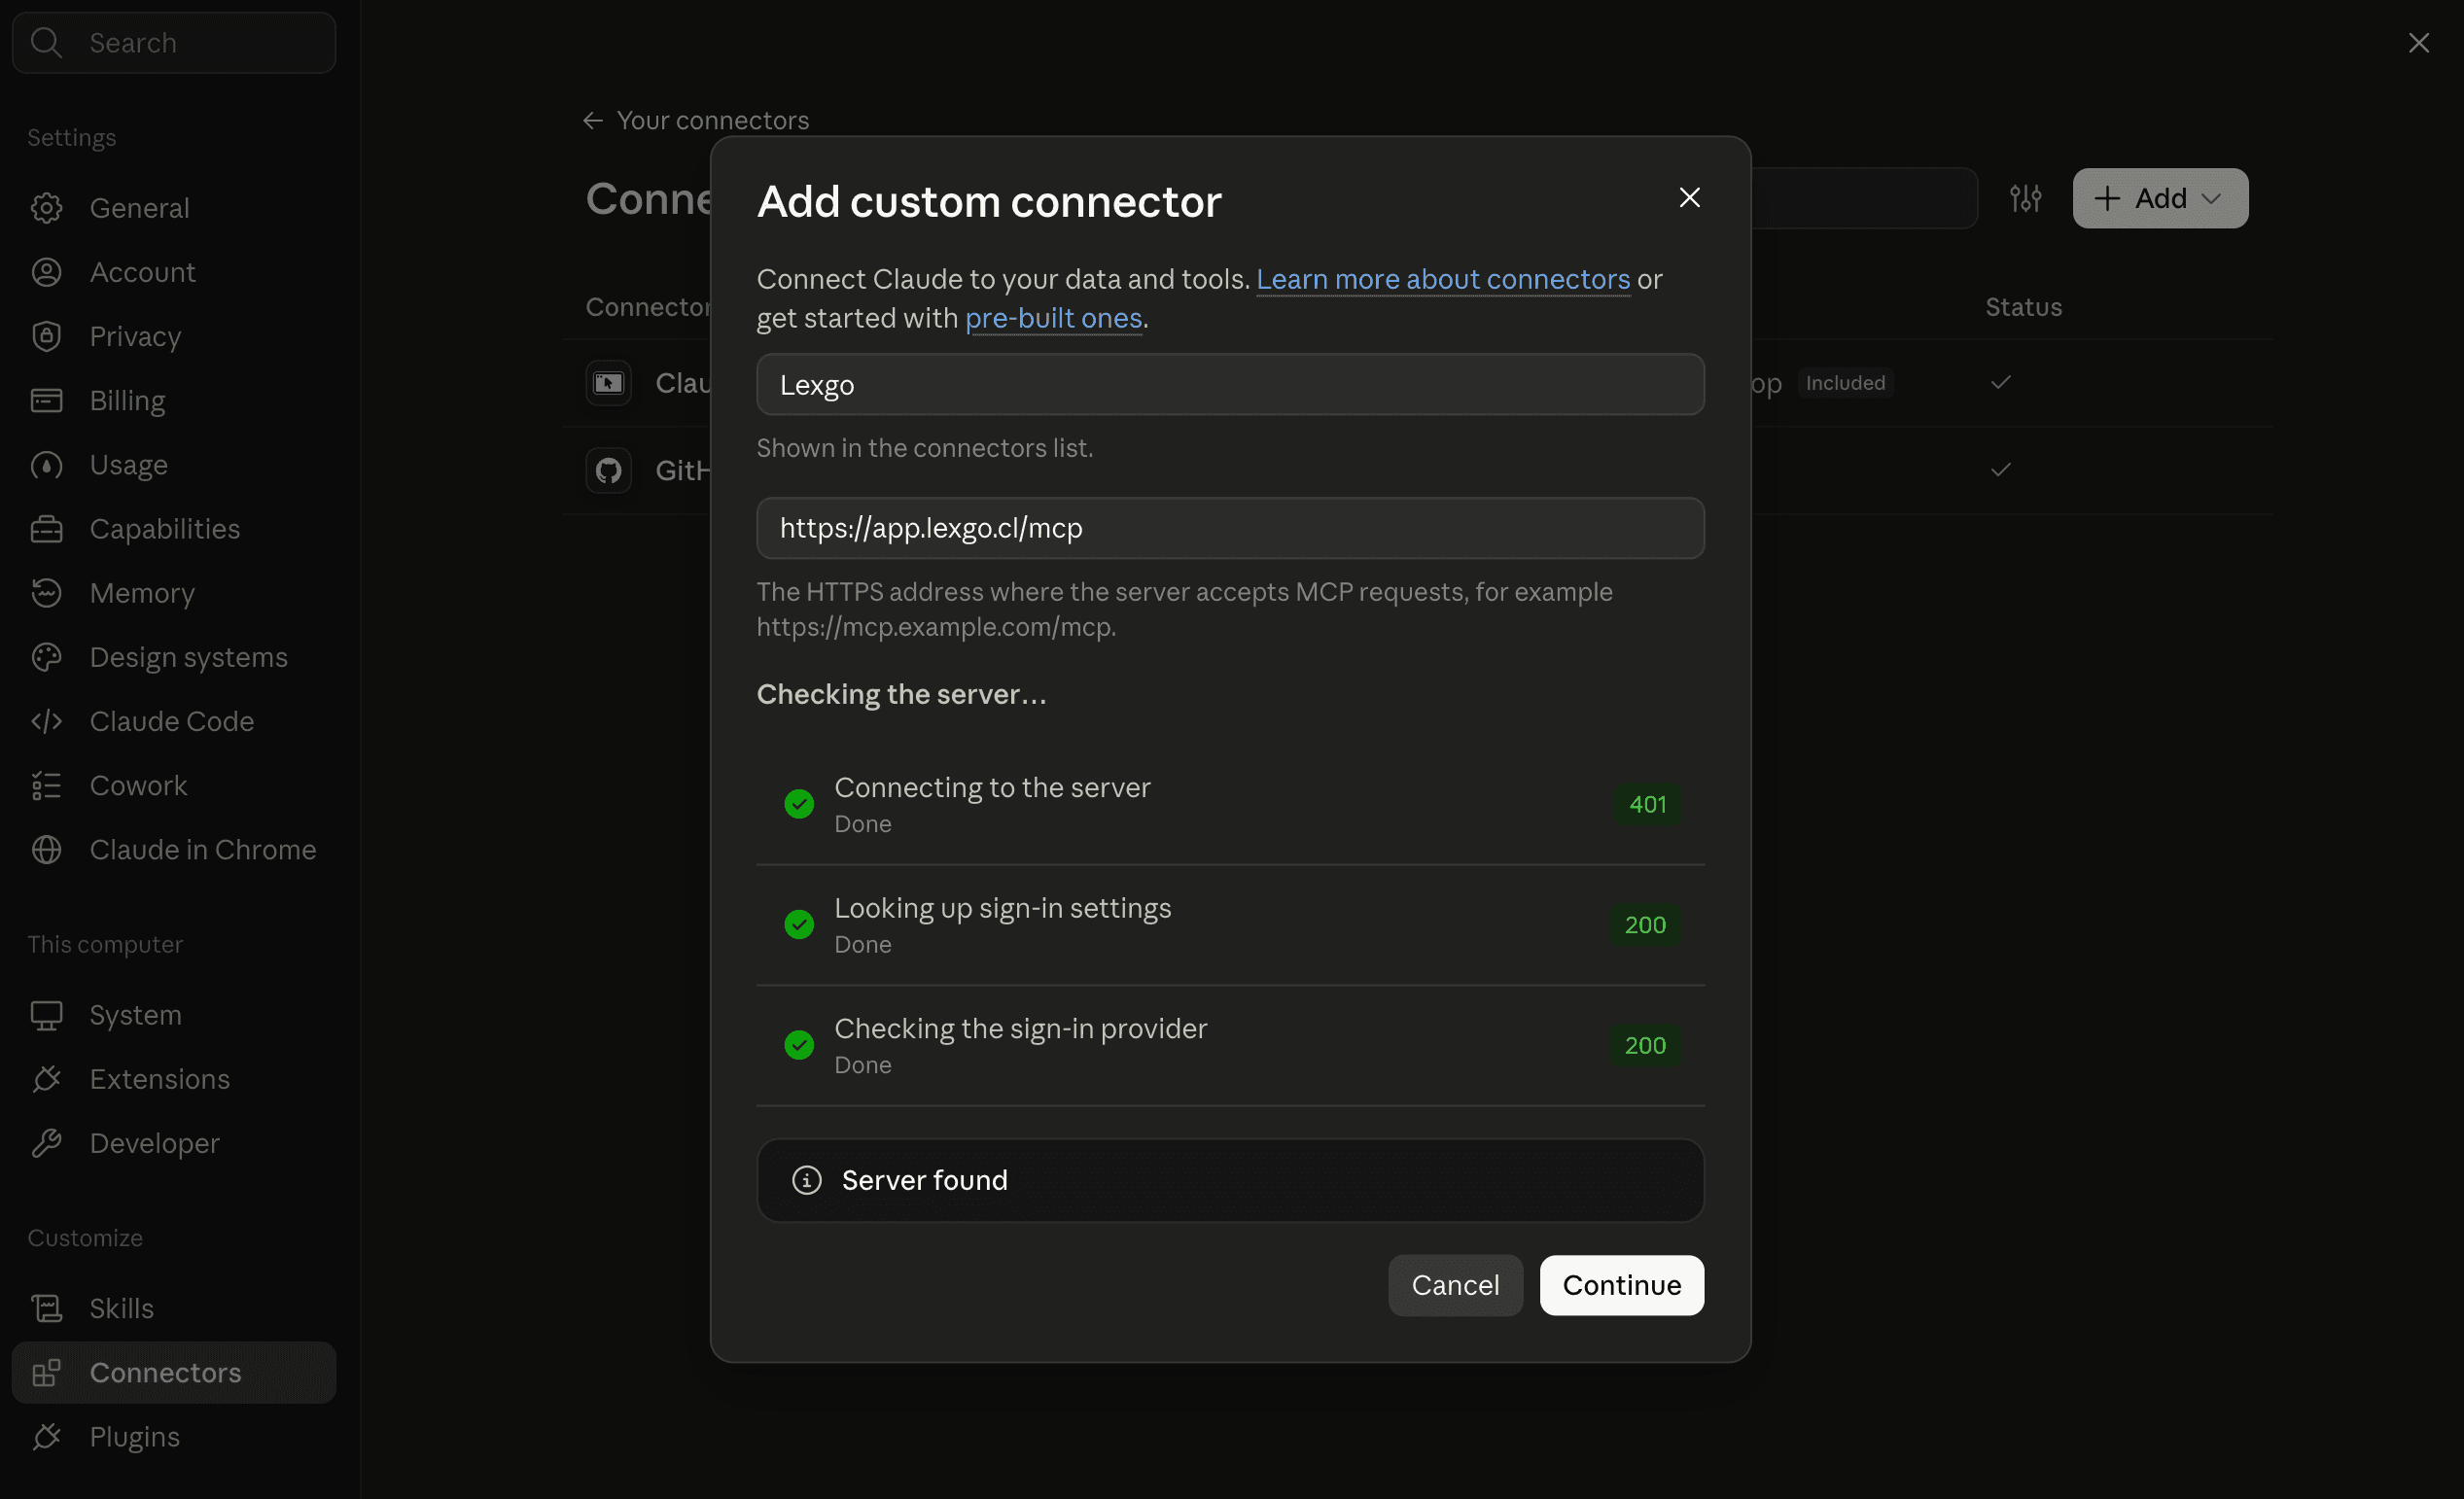Follow Learn more about connectors link
The height and width of the screenshot is (1499, 2464).
tap(1442, 279)
